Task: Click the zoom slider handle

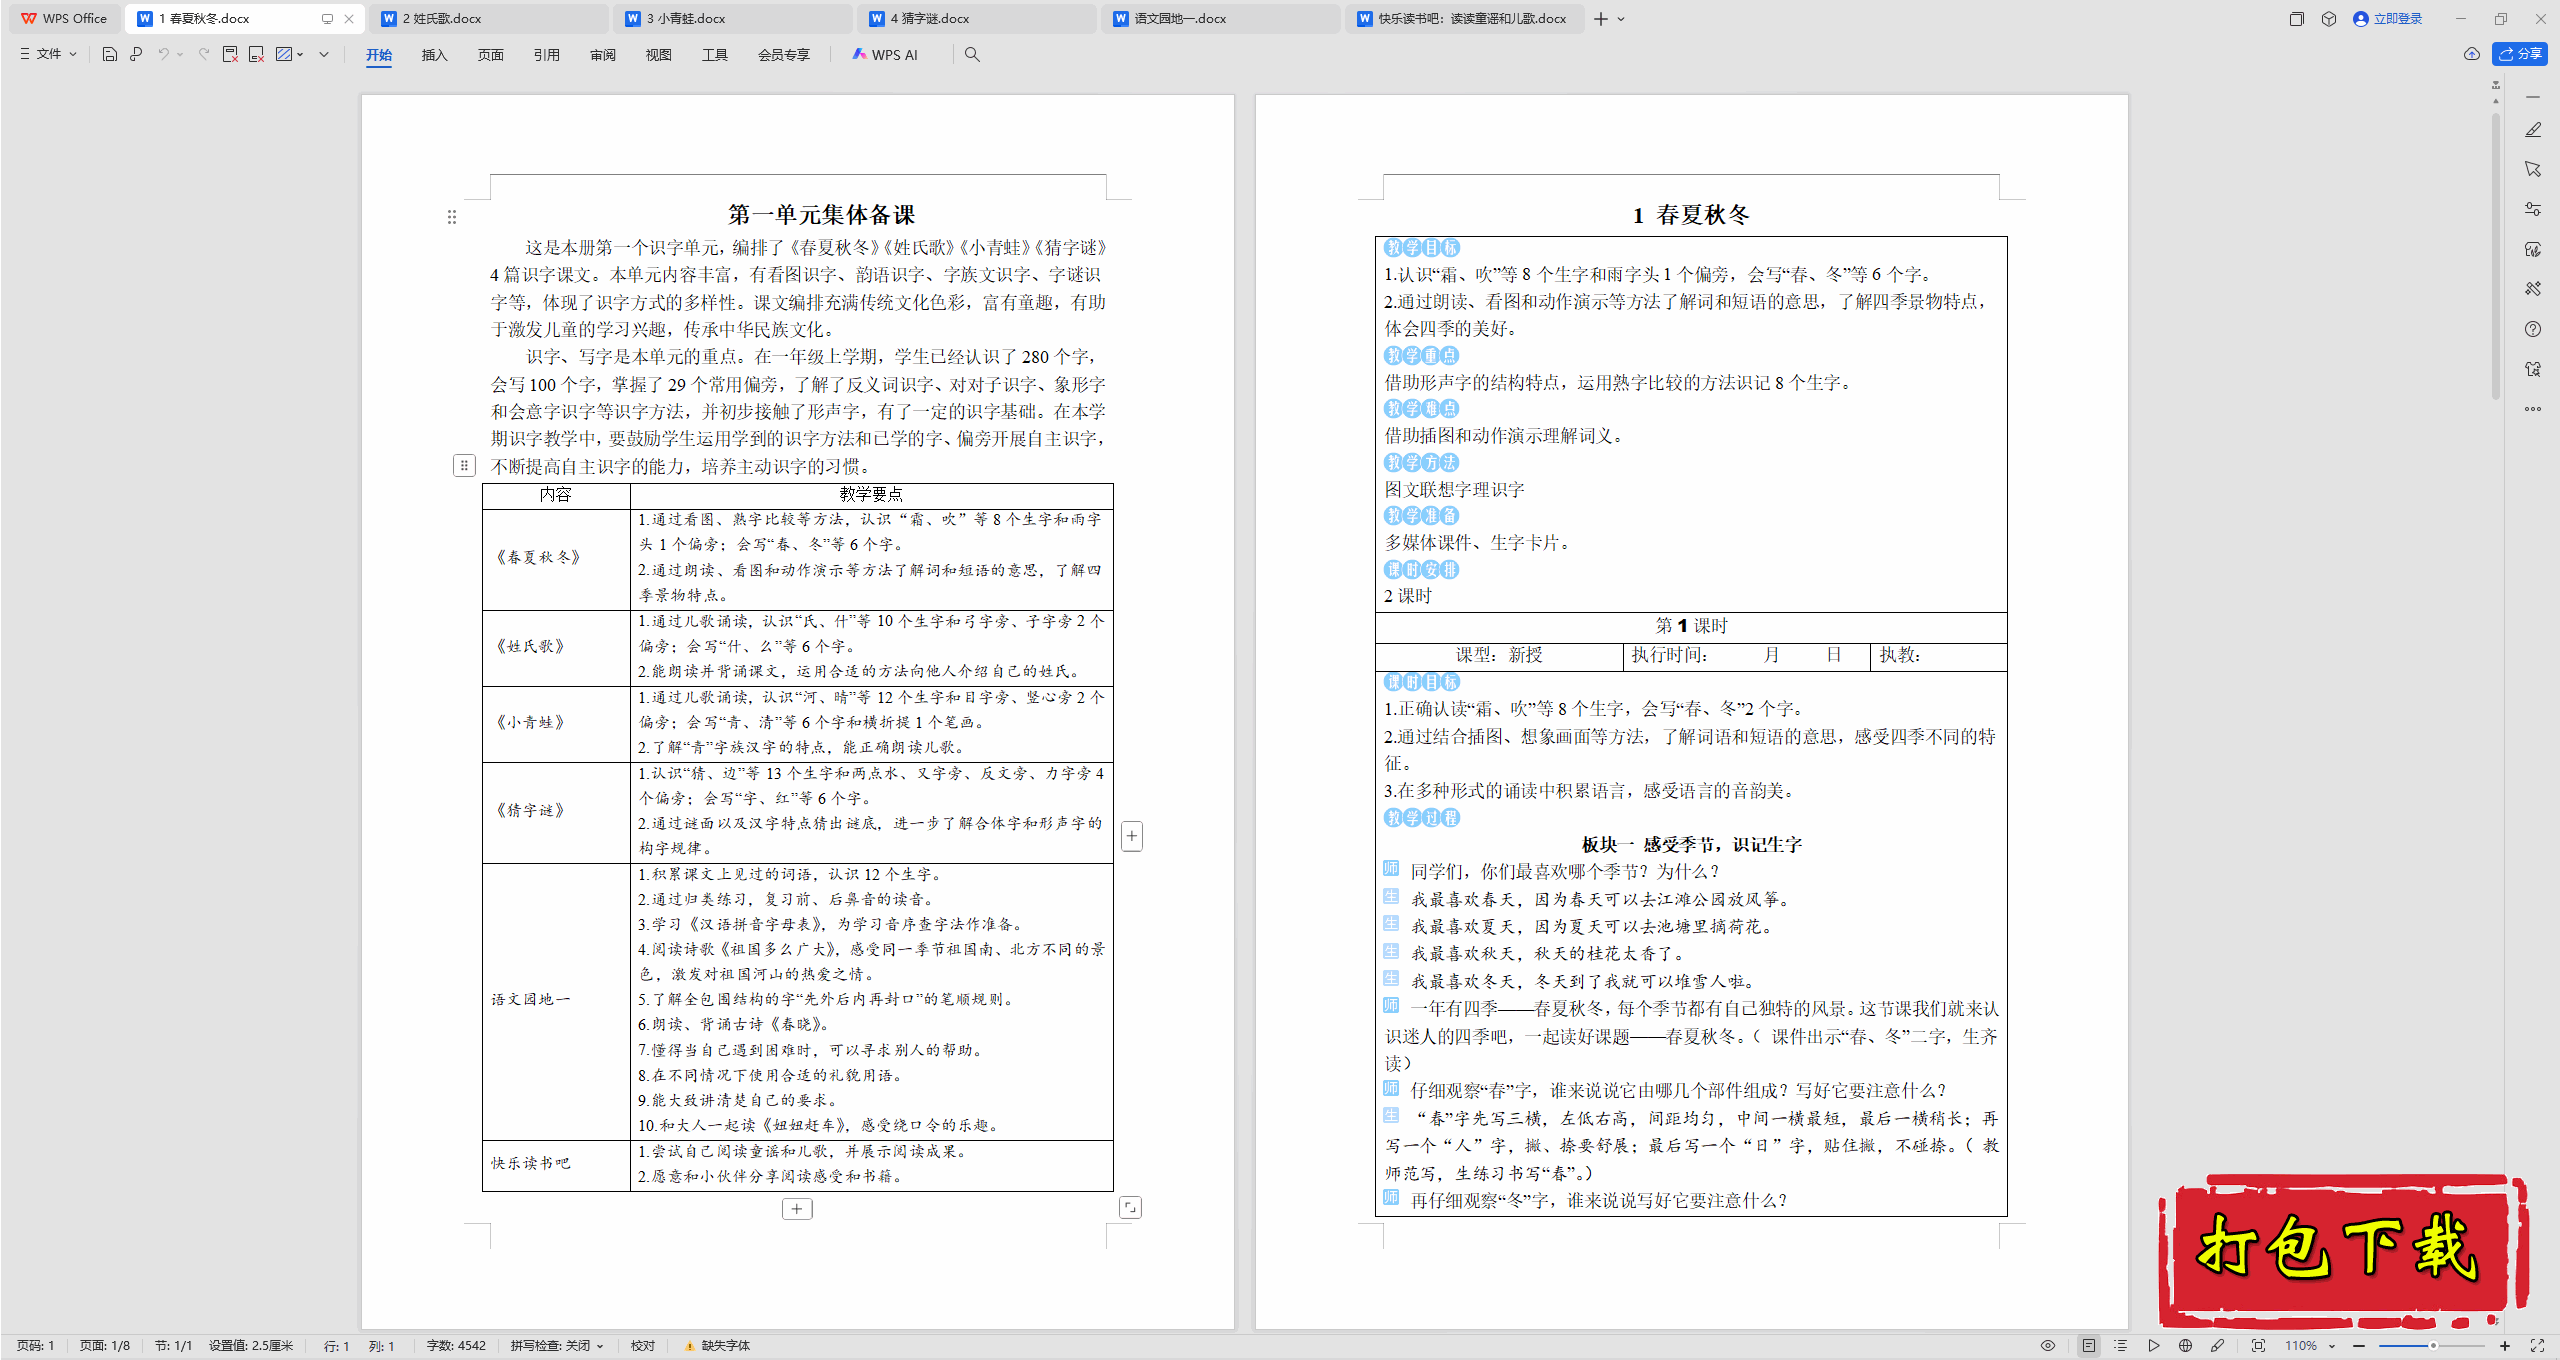Action: 2433,1346
